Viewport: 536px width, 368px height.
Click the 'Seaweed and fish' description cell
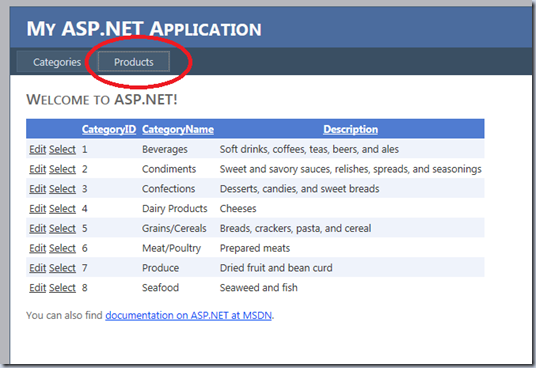click(x=258, y=288)
